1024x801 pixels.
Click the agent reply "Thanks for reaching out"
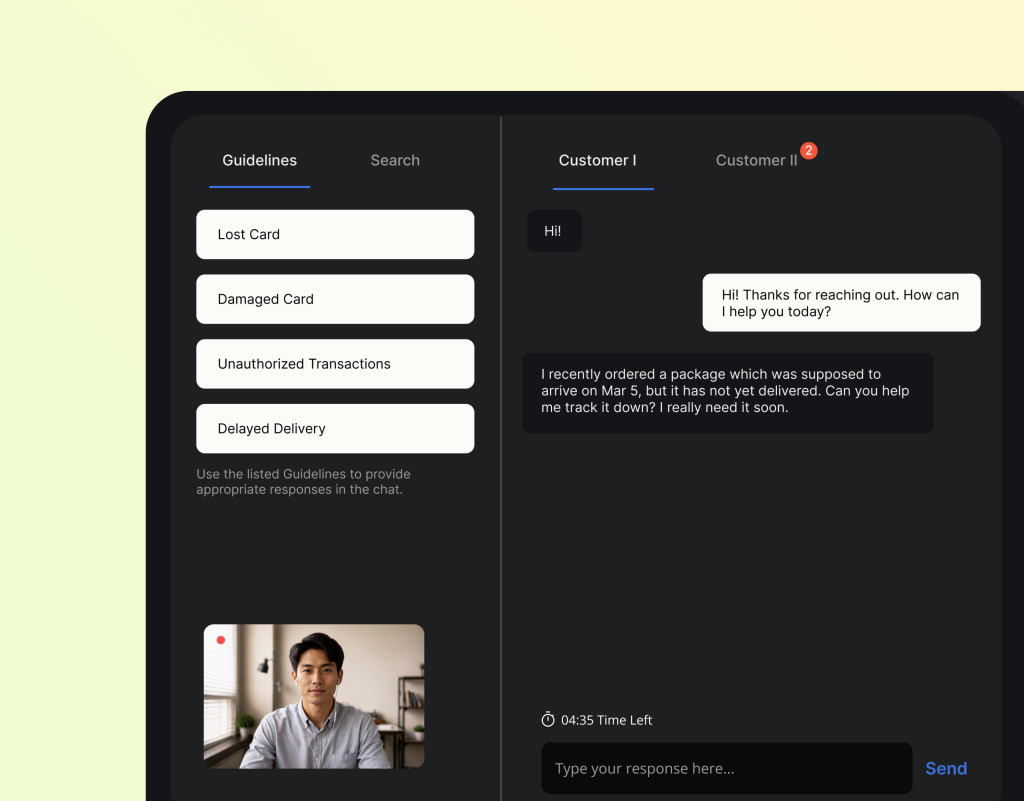(841, 303)
